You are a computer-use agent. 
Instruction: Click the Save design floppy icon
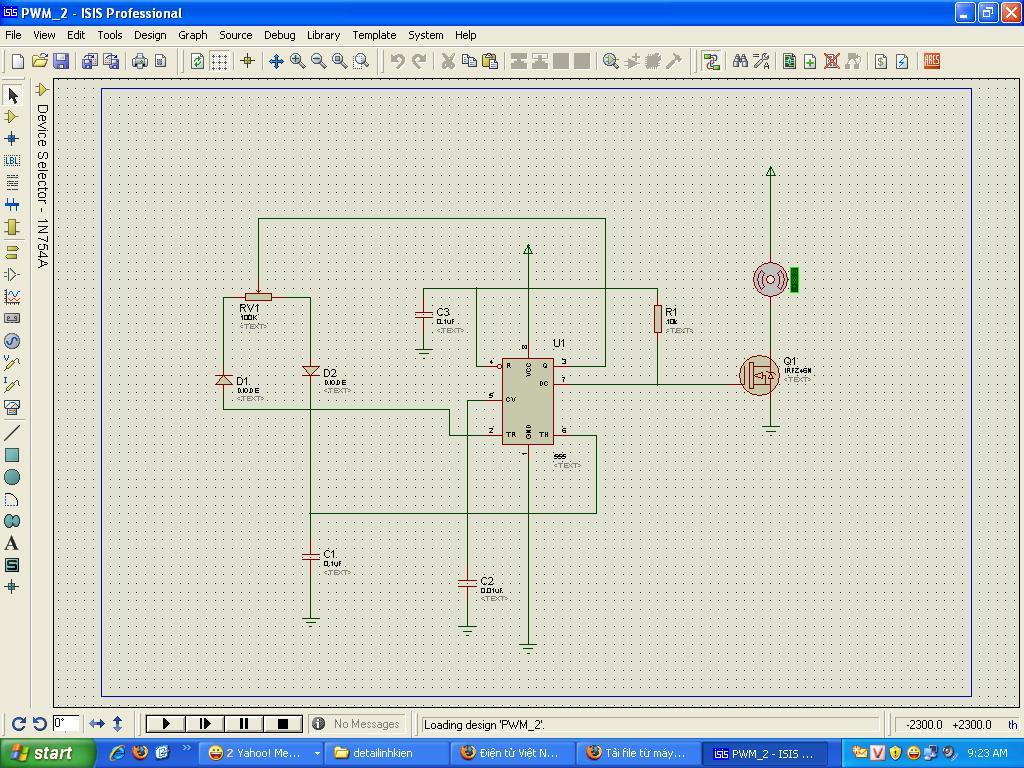60,61
